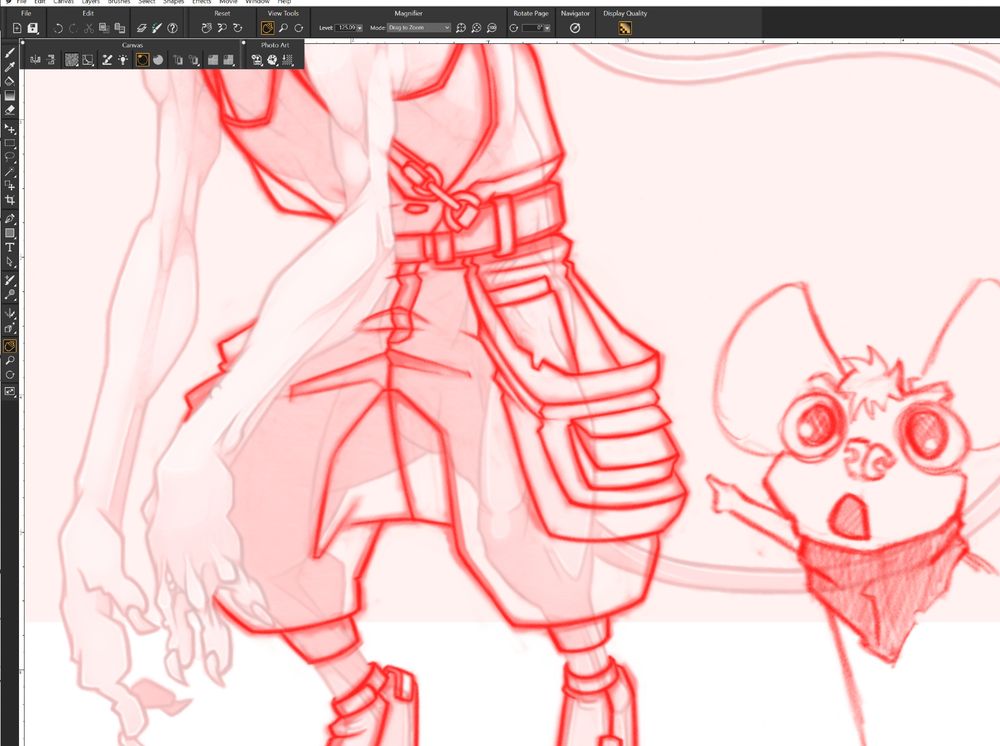
Task: Open help question mark icon
Action: tap(172, 28)
